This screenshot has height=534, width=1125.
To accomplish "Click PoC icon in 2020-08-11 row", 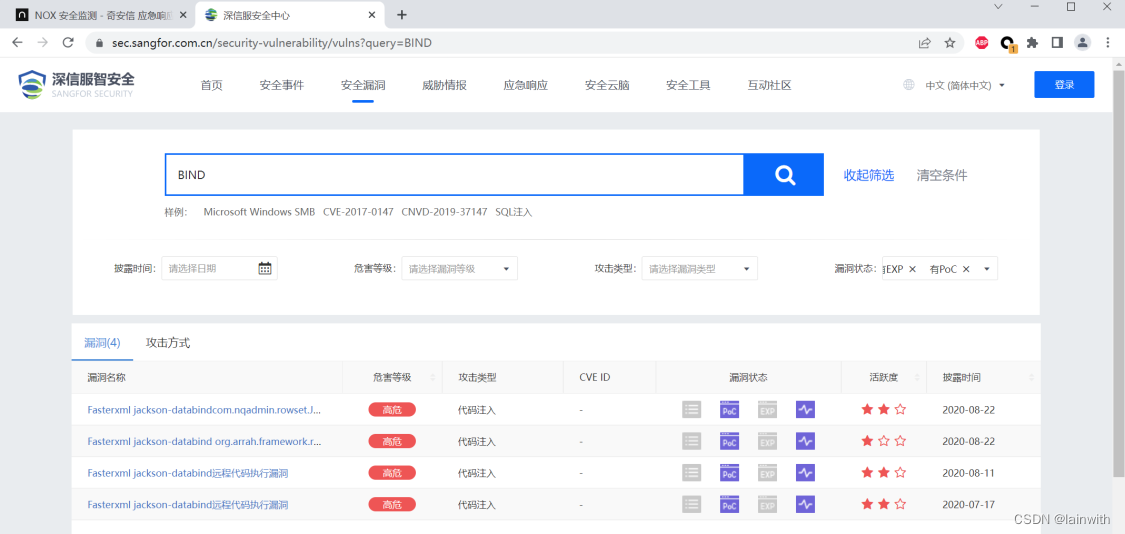I will [x=729, y=473].
